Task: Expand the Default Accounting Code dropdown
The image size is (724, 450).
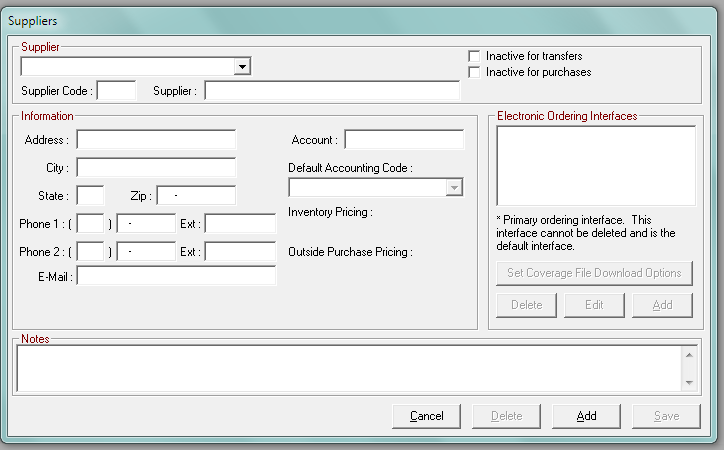Action: click(x=454, y=187)
